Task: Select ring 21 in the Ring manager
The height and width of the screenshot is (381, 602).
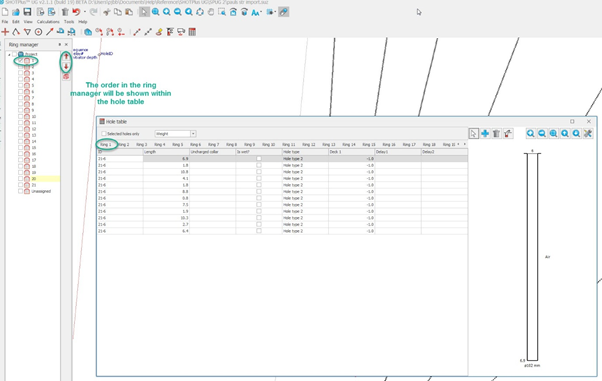Action: click(34, 185)
